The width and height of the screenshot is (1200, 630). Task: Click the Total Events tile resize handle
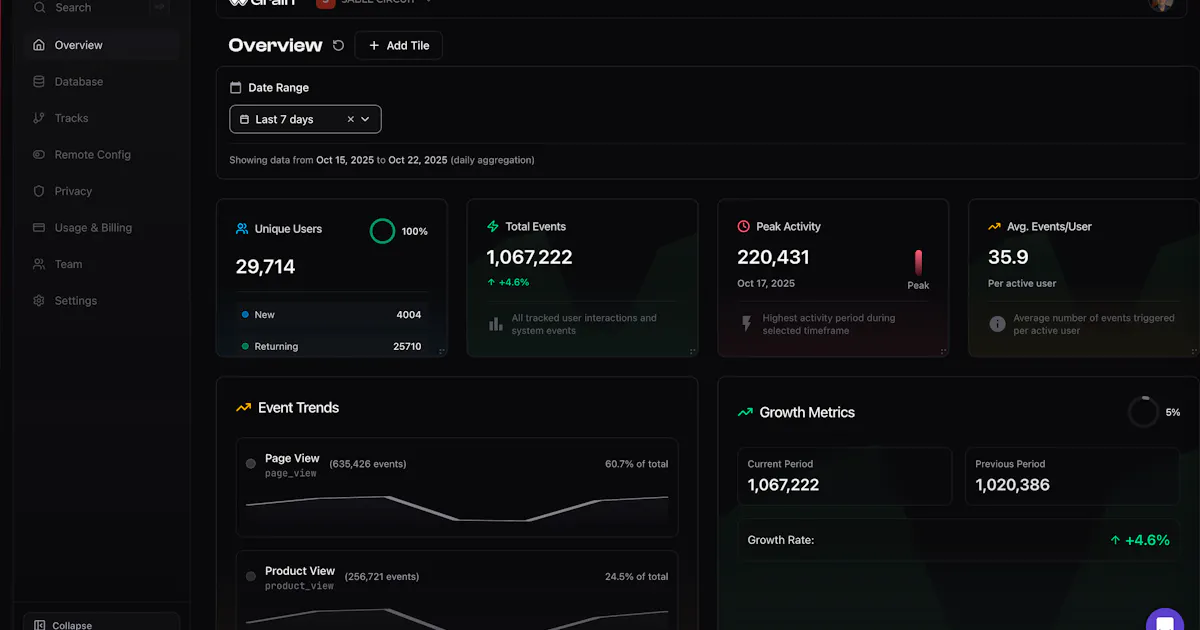click(692, 351)
